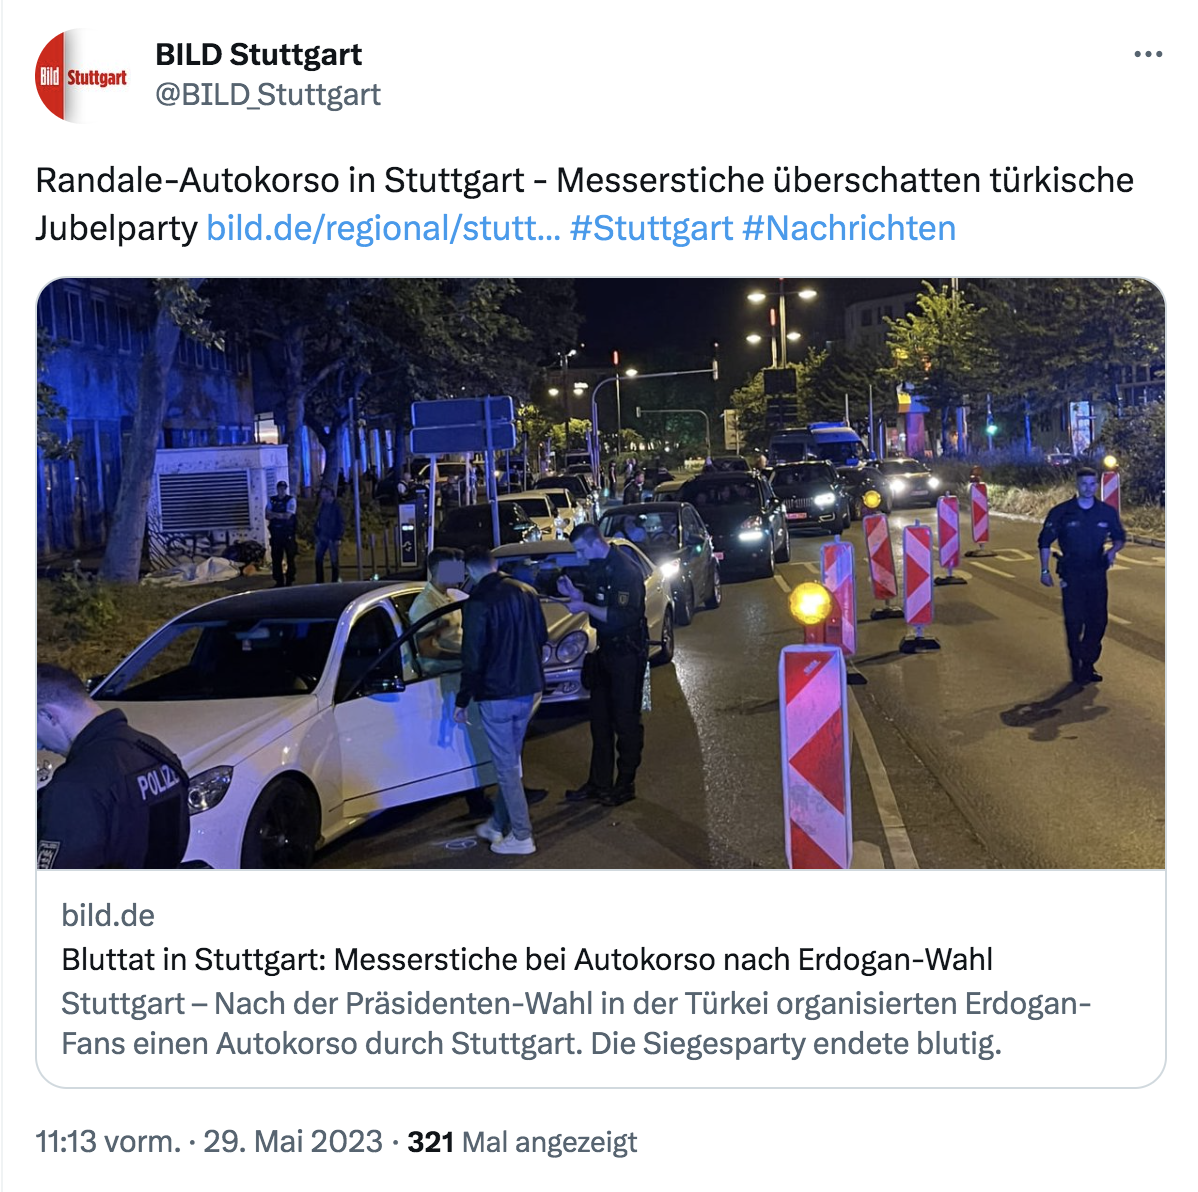Click the red-white traffic barrier in photo
This screenshot has height=1192, width=1198.
(x=815, y=756)
